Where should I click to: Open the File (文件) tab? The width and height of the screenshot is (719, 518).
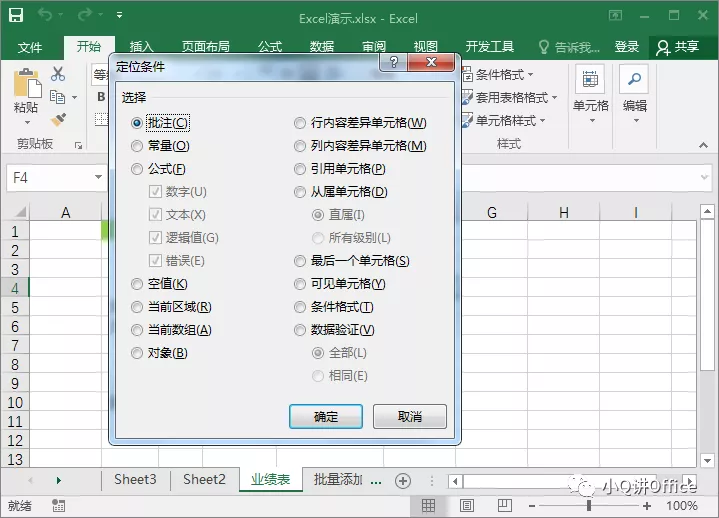click(x=30, y=47)
